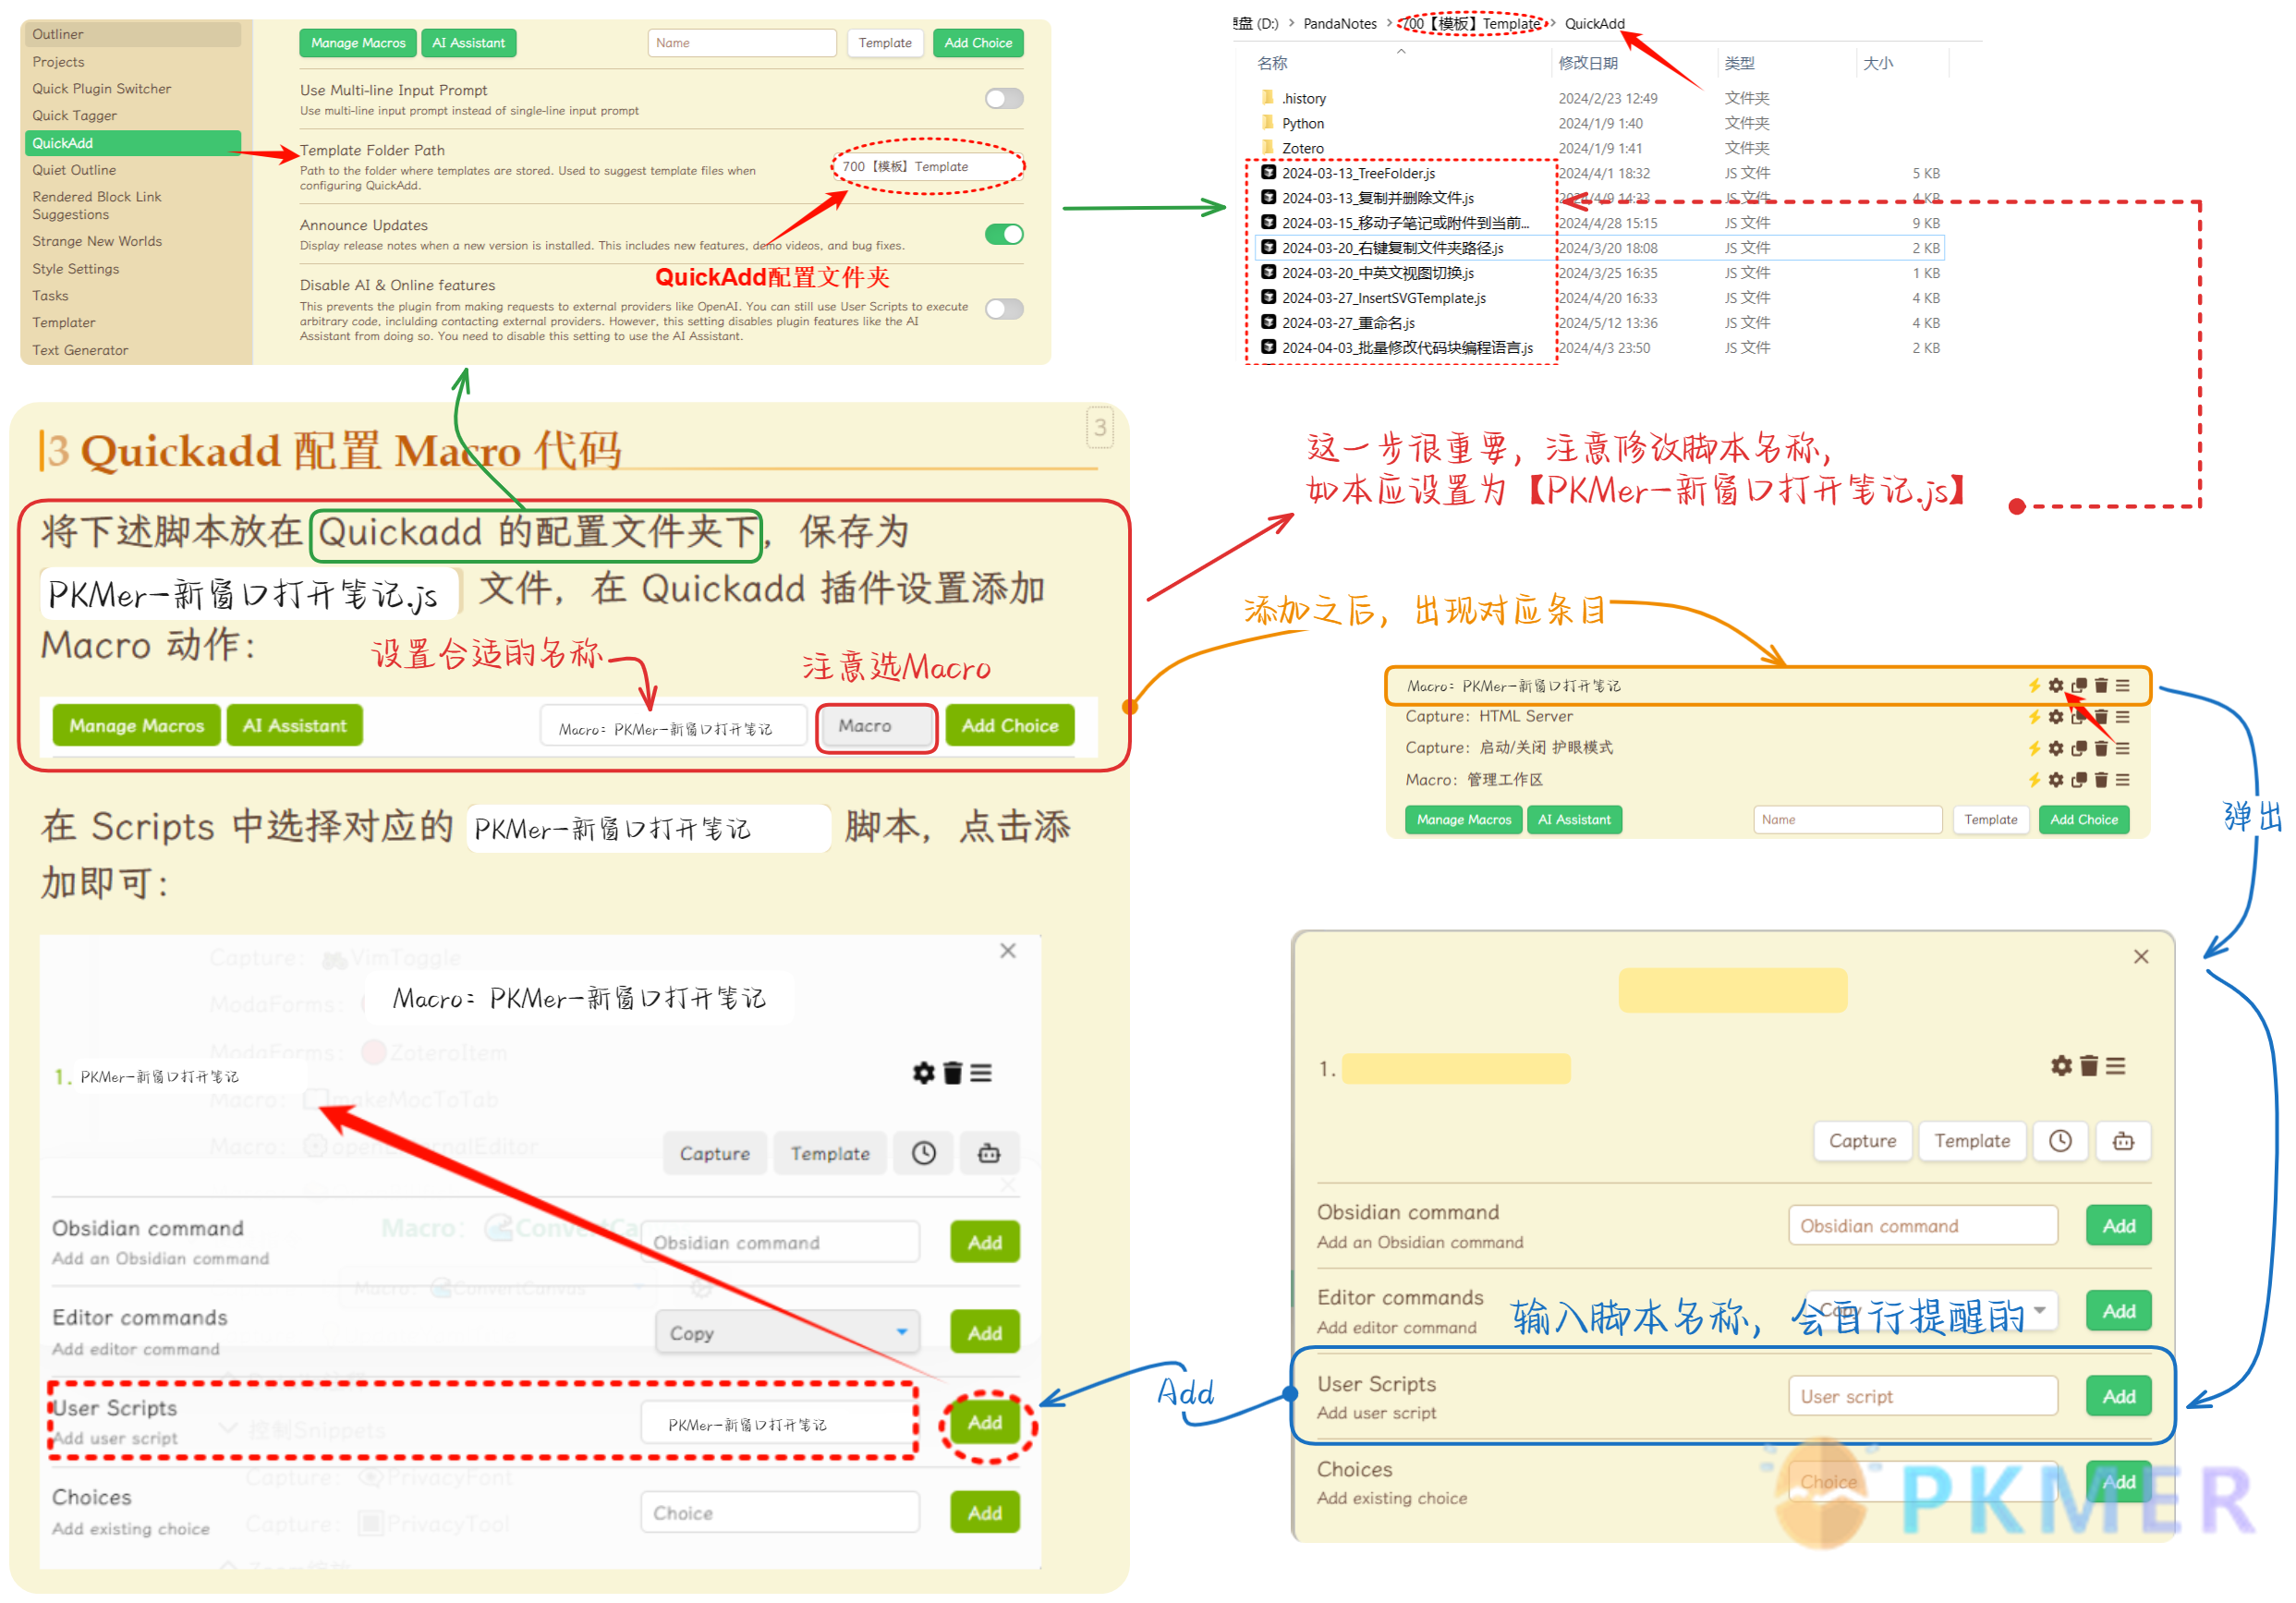Open the Outliner plugin settings tab

pos(132,34)
